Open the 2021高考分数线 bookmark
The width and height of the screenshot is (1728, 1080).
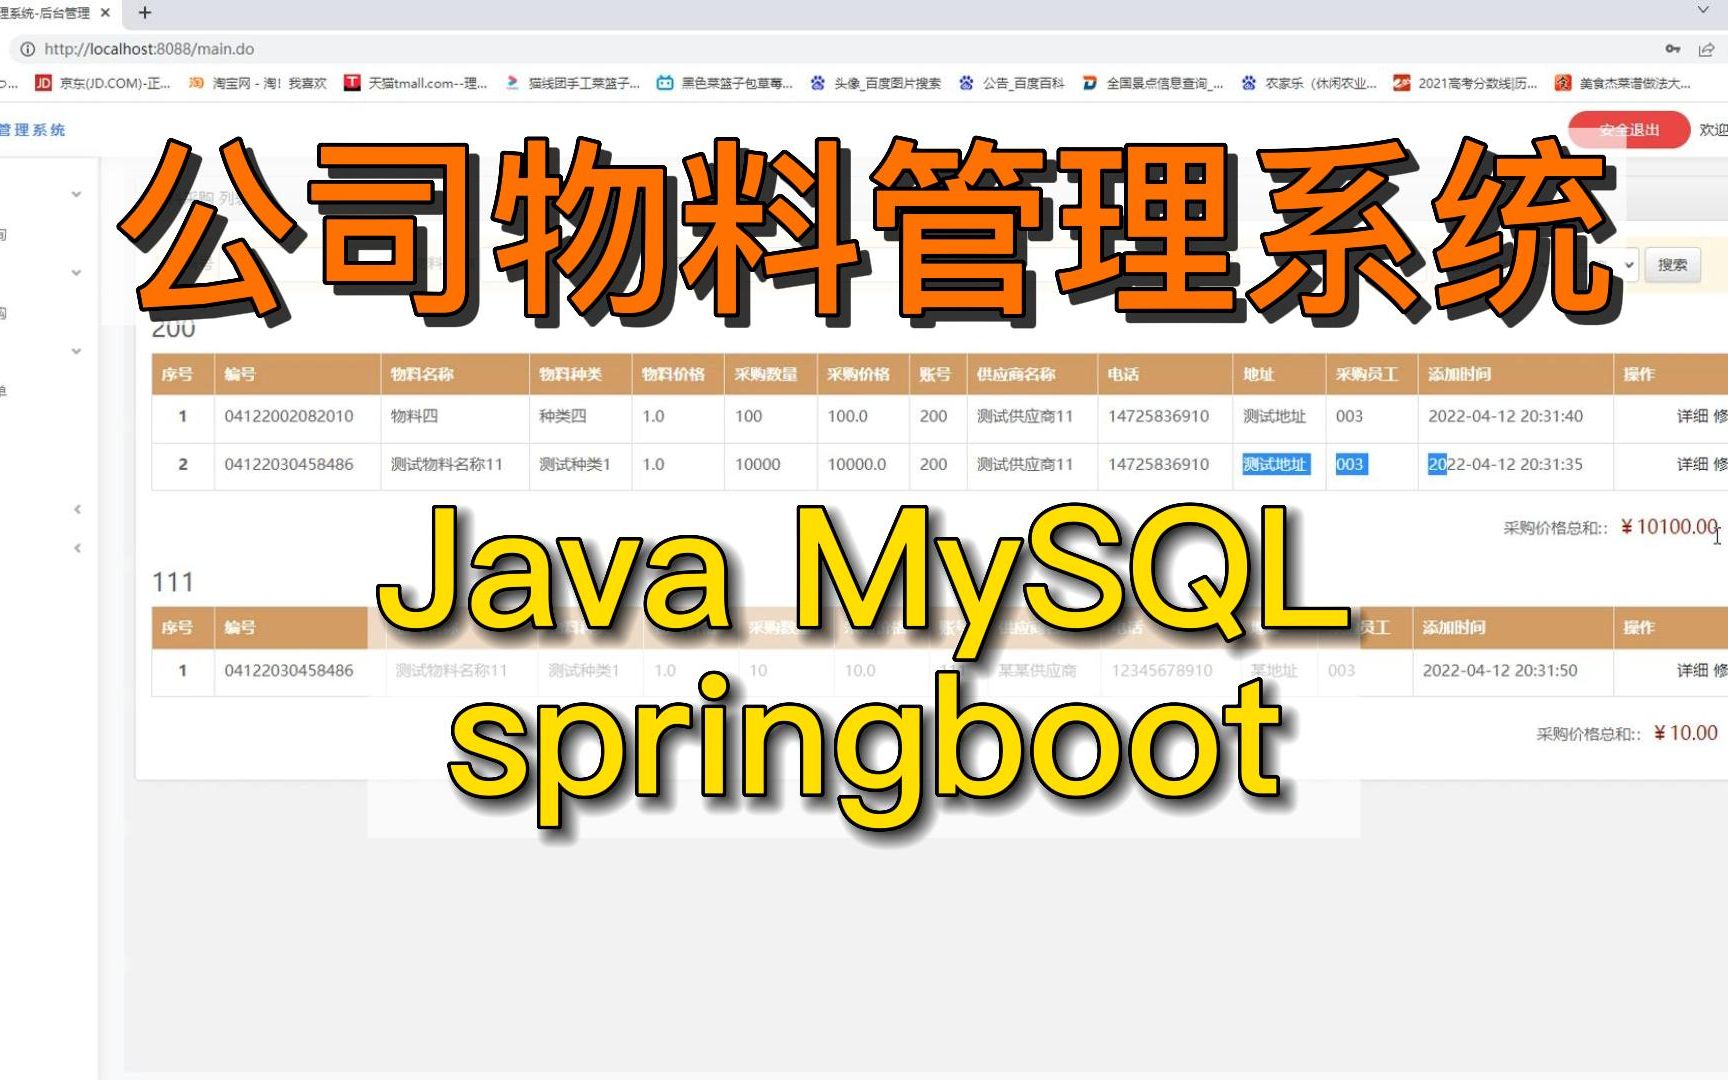pos(1466,83)
